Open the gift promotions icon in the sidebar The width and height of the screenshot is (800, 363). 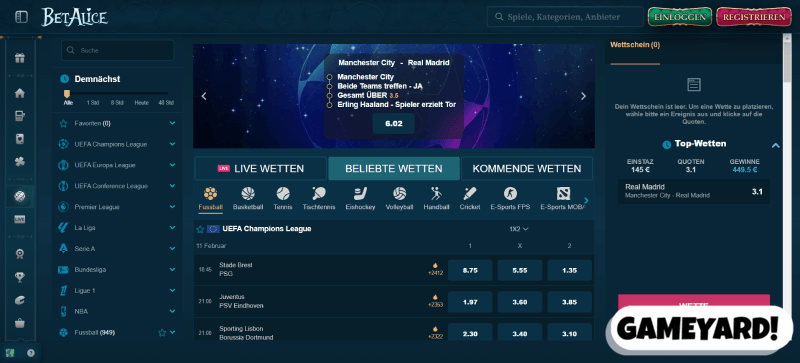[x=20, y=58]
